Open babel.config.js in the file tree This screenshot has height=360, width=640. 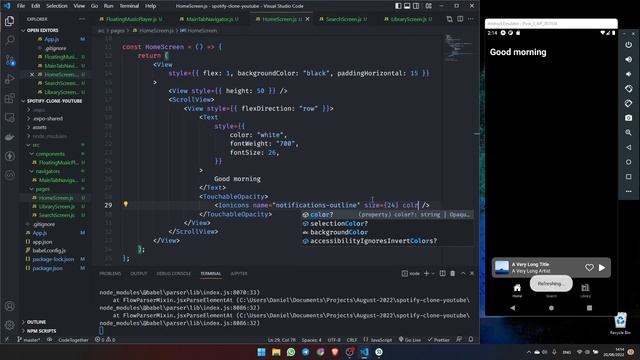tap(49, 251)
